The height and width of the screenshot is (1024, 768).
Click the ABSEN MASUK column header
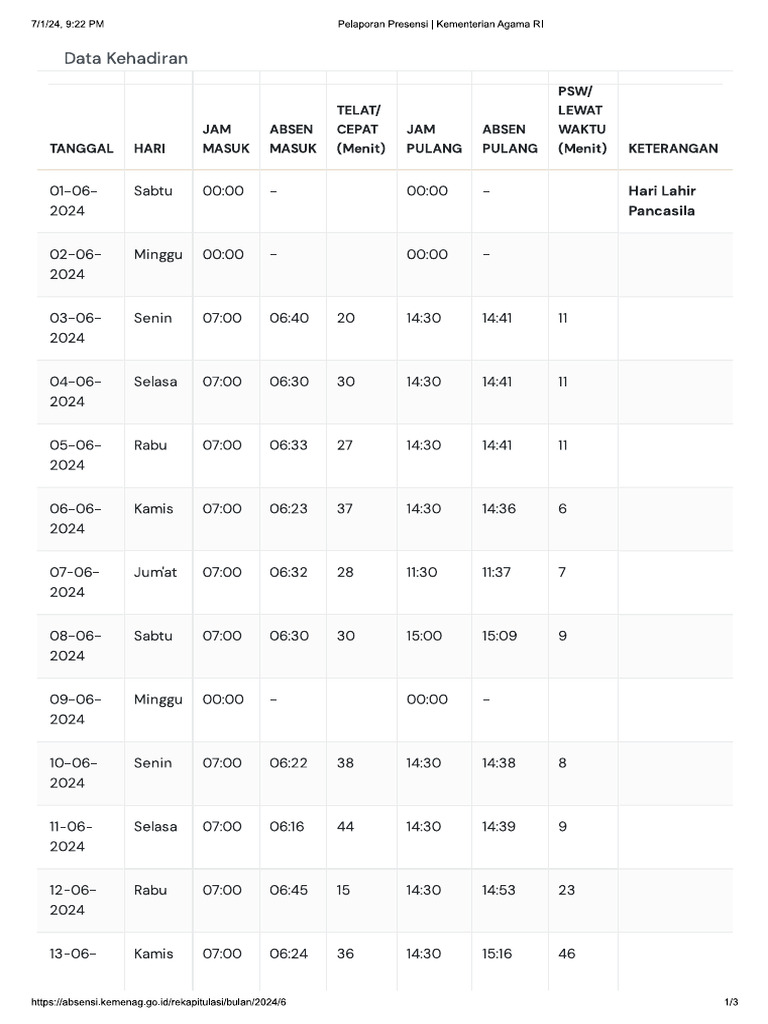click(x=292, y=139)
